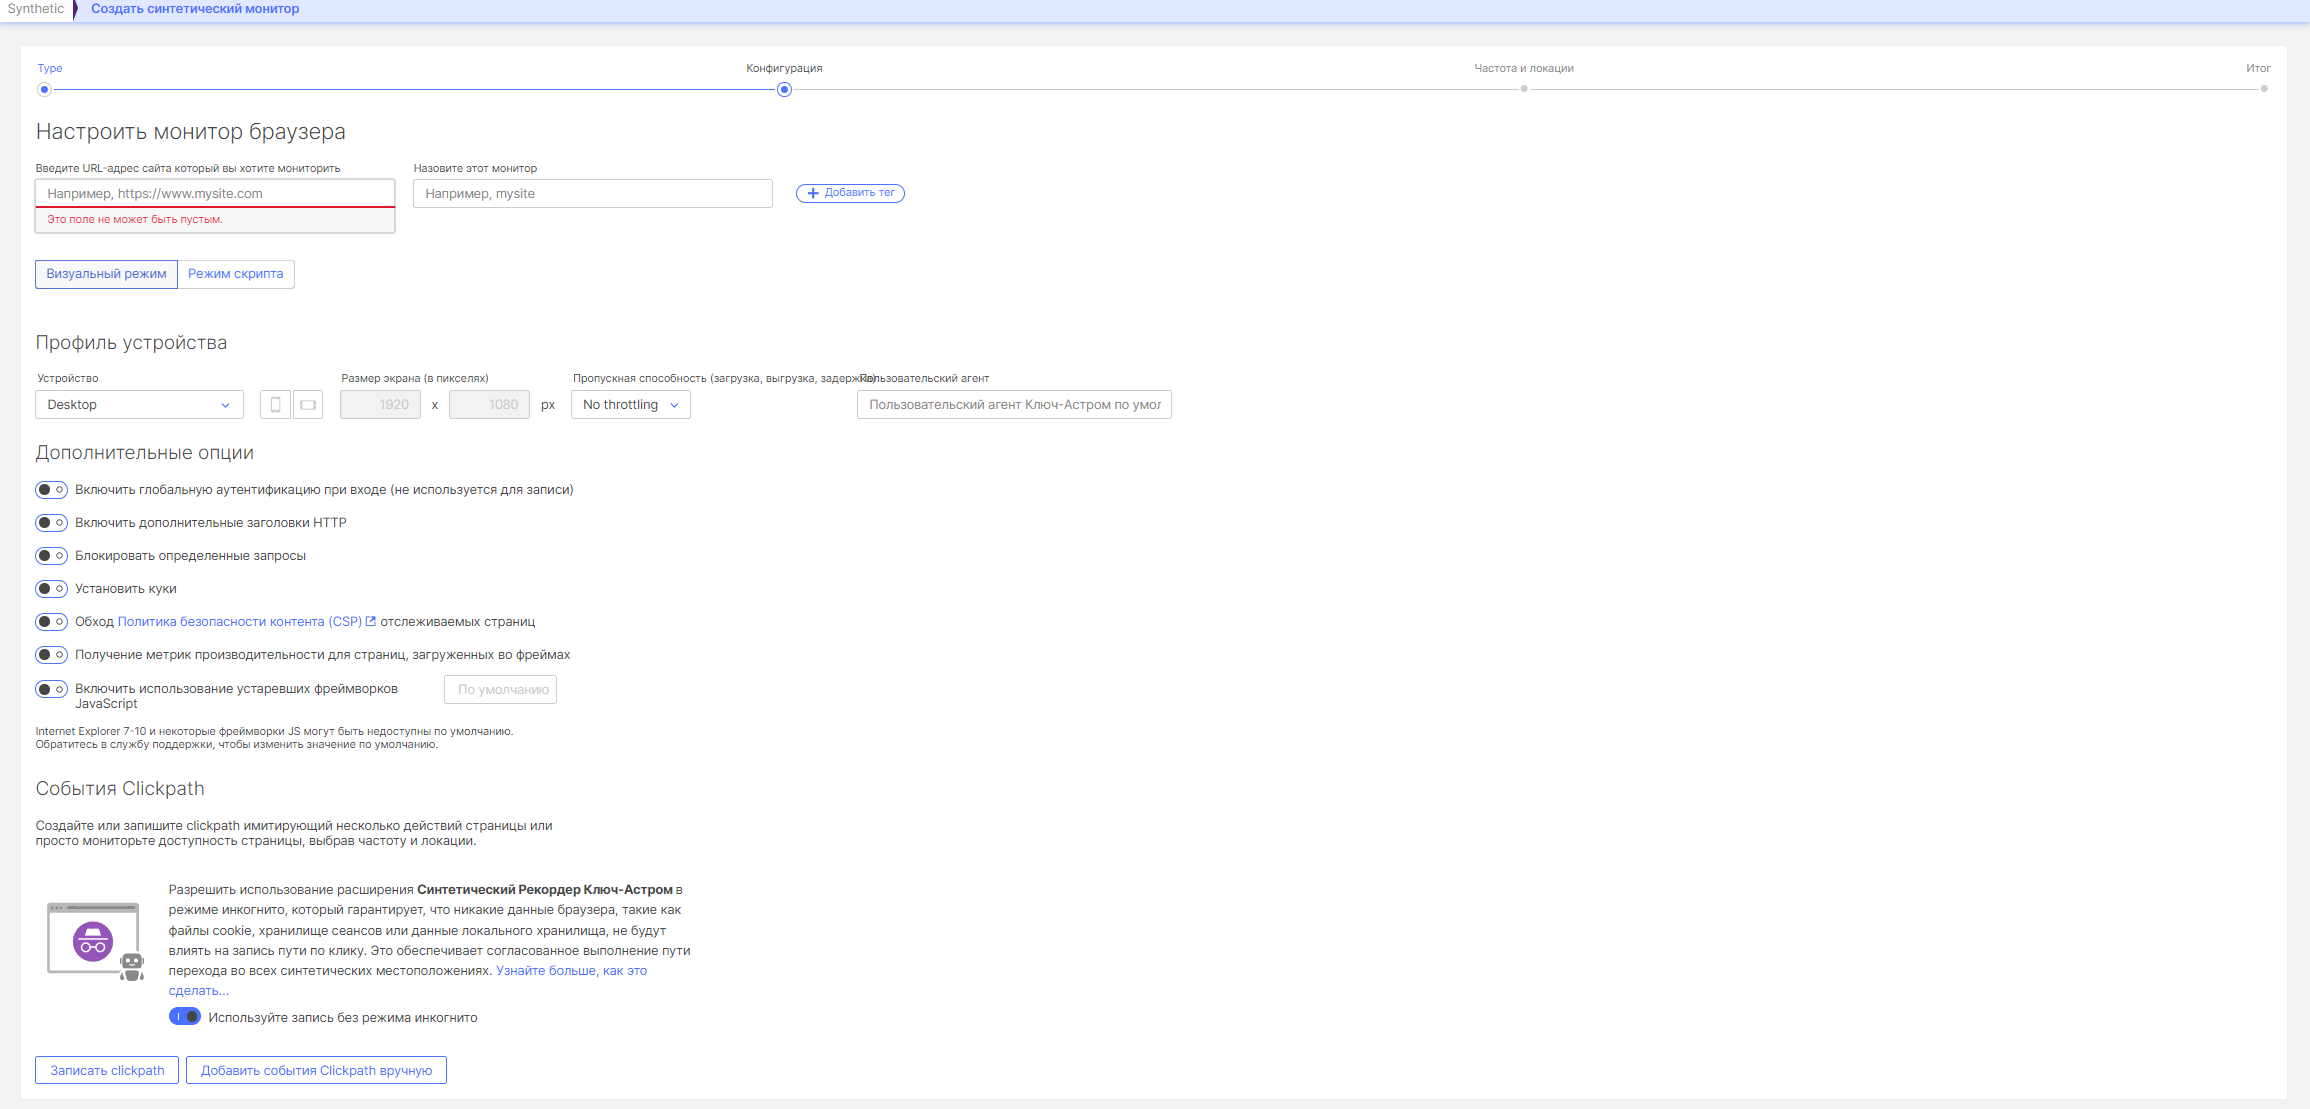Click the Type step marker
The width and height of the screenshot is (2310, 1109).
pyautogui.click(x=44, y=89)
